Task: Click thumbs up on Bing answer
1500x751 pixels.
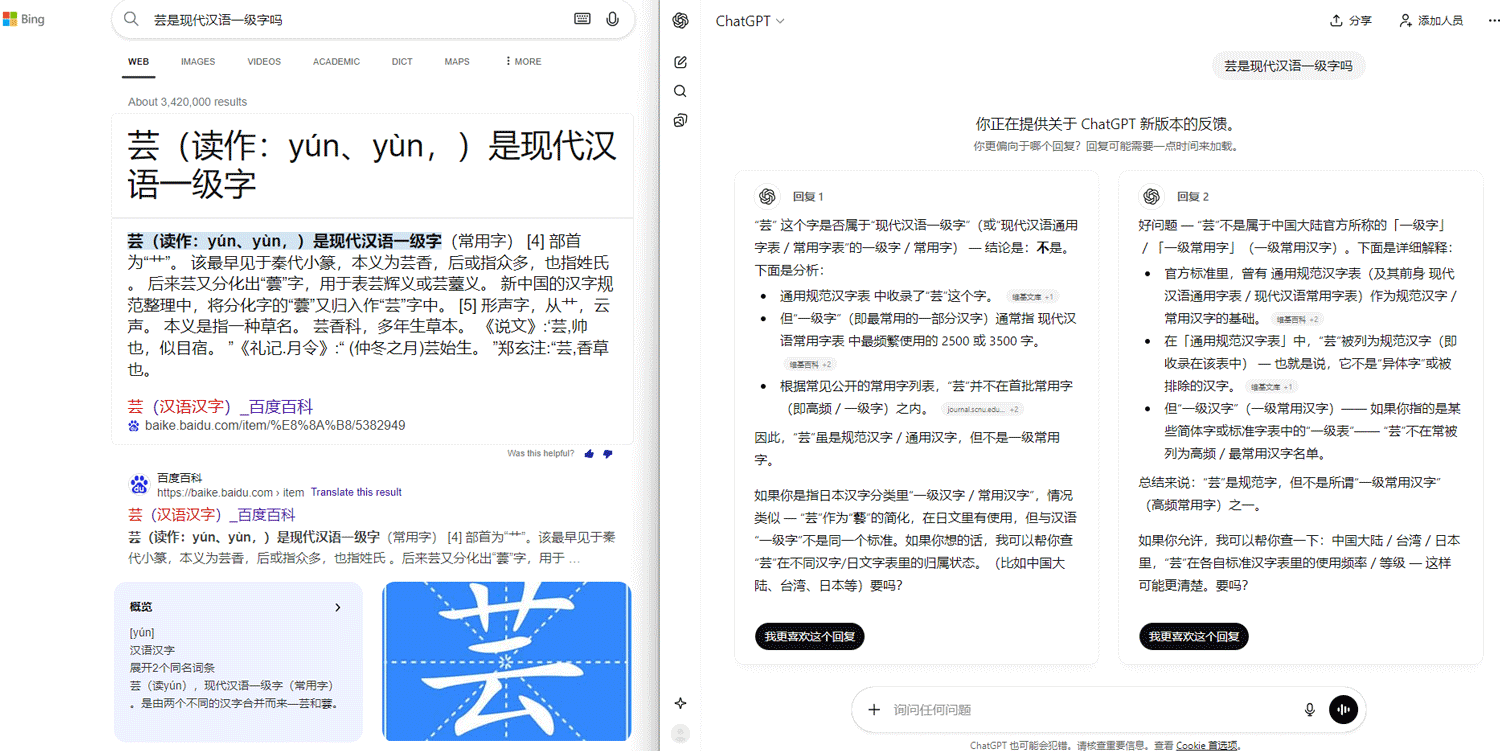Action: [x=589, y=454]
